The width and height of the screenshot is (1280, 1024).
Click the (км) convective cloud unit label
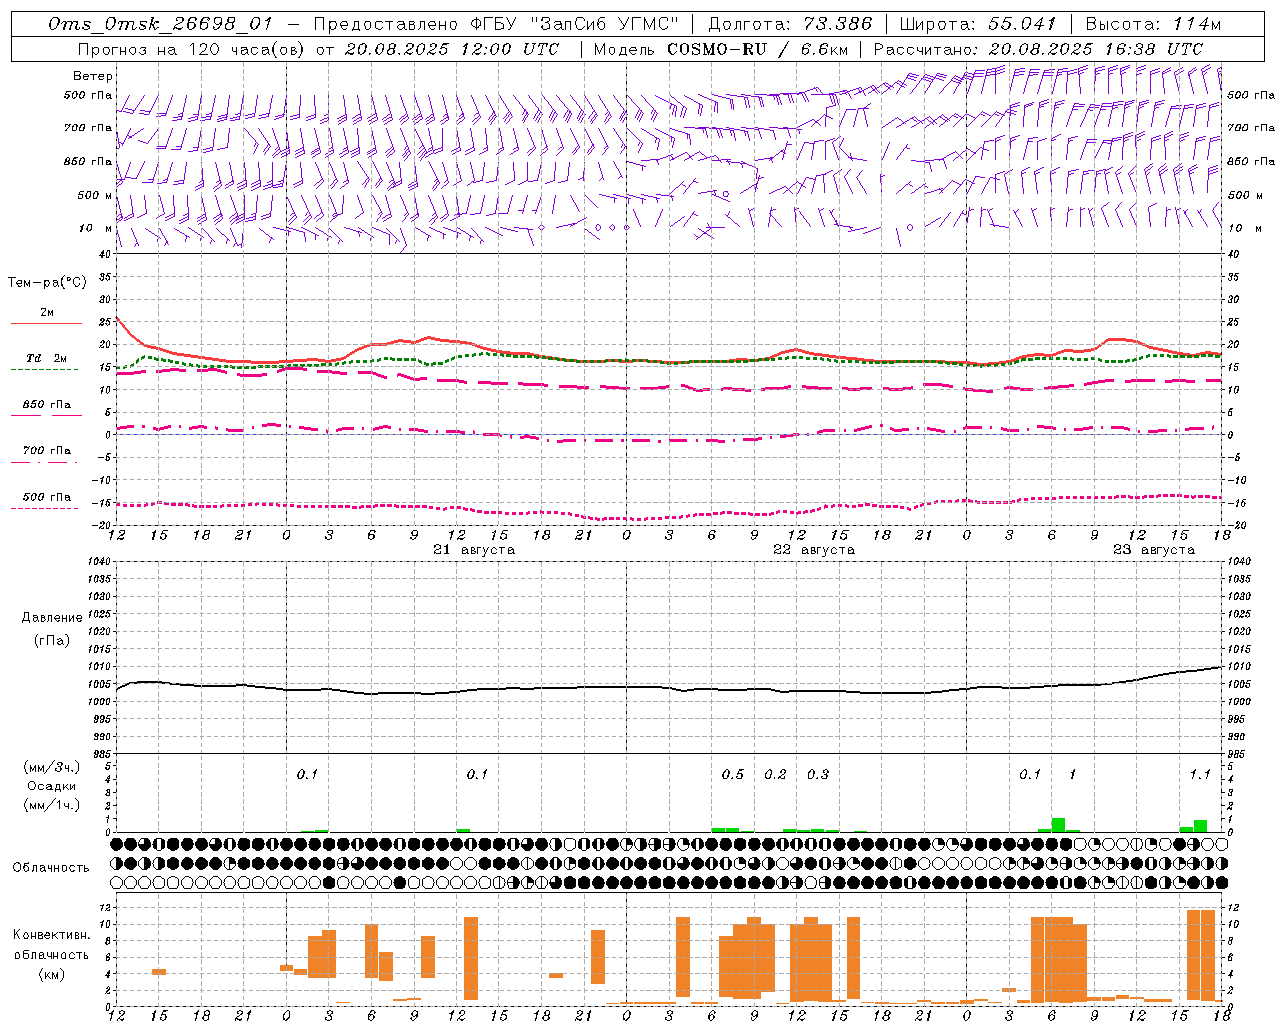tap(51, 974)
